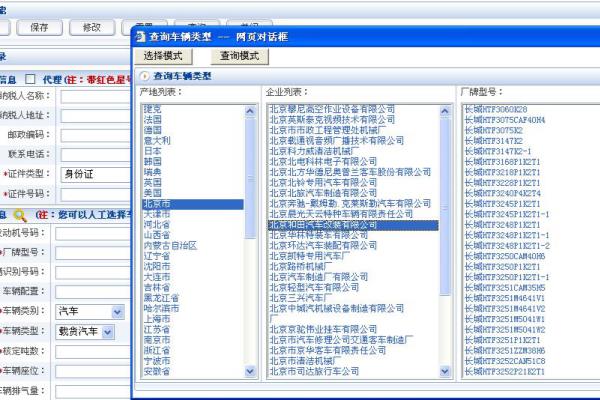
Task: Click the 企业列表 scrollbar thumb
Action: click(x=445, y=207)
